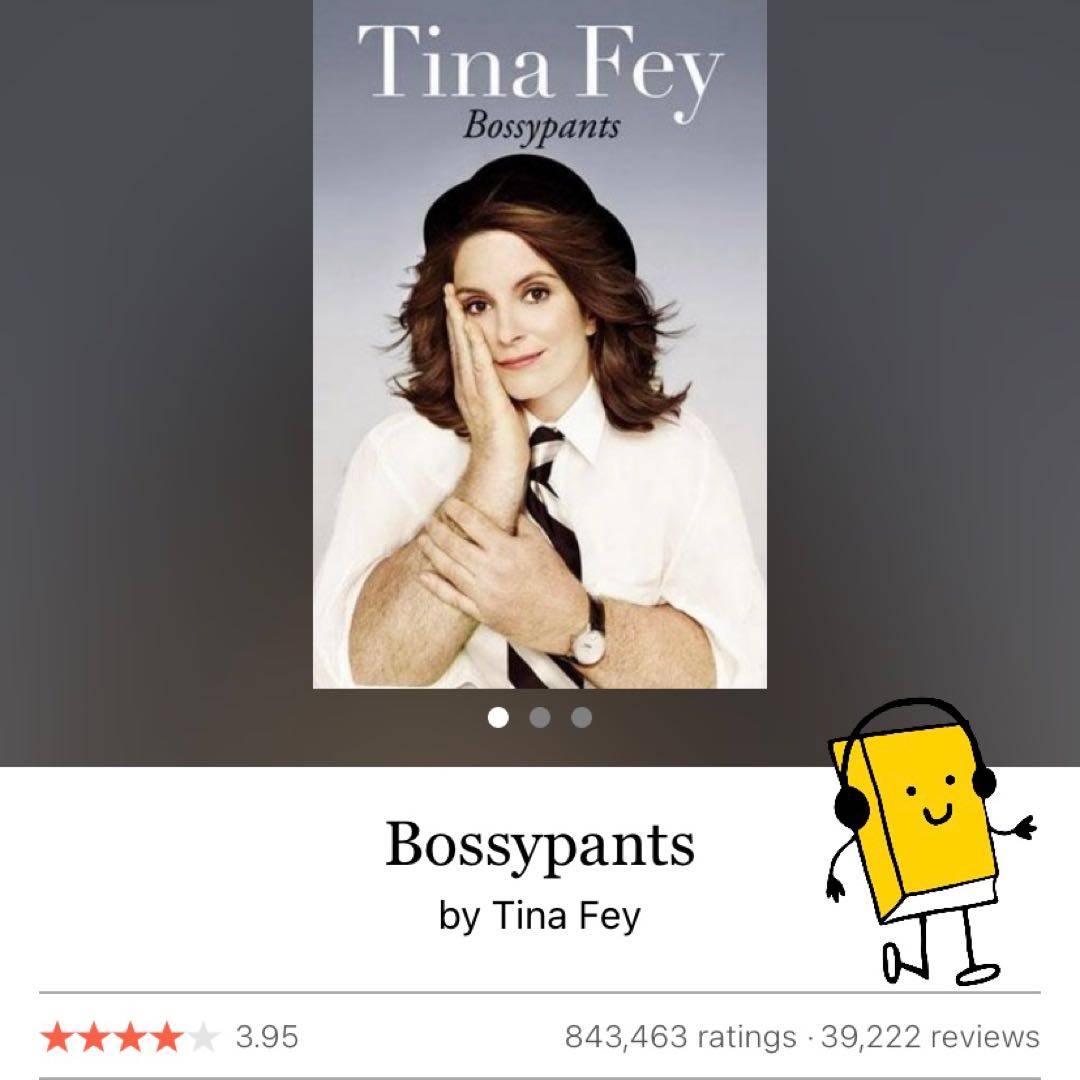
Task: Tap the first white page indicator dot
Action: (498, 717)
